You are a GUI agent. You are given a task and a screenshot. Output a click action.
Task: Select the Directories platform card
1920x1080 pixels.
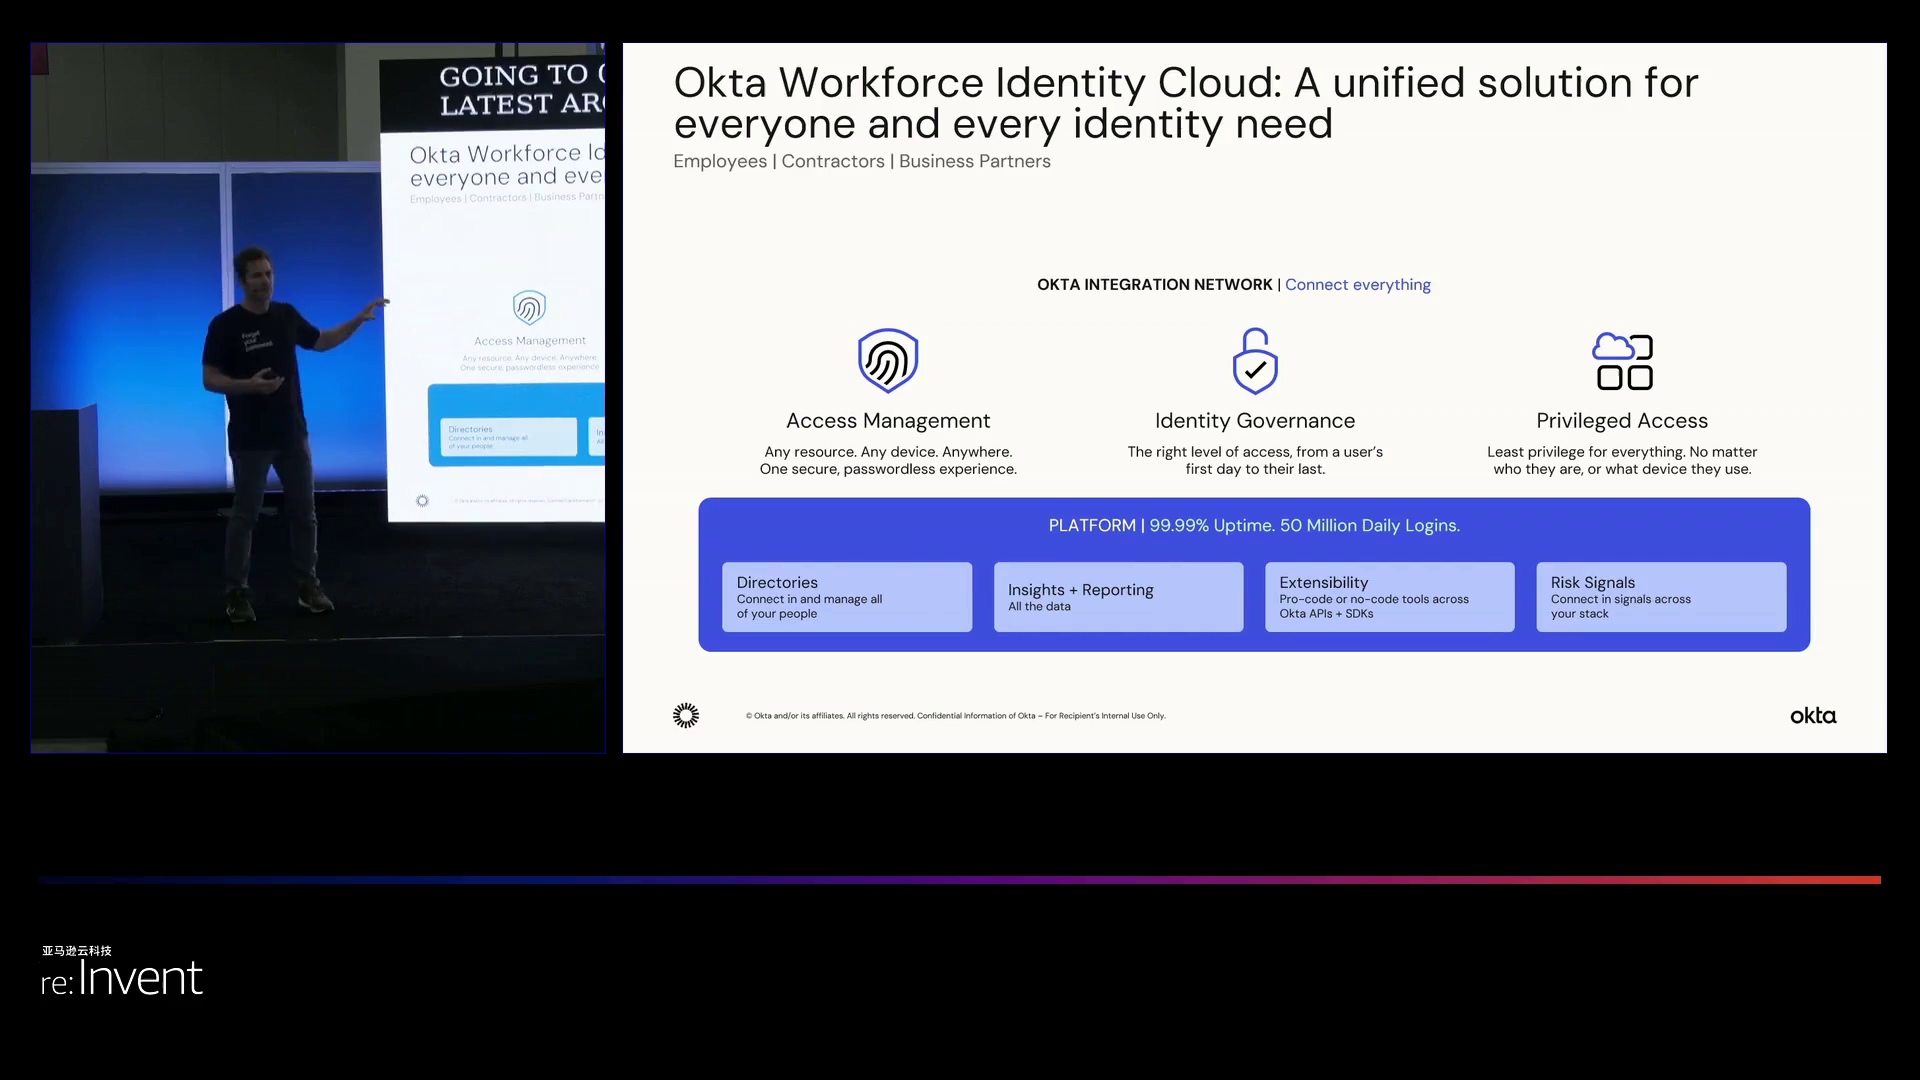coord(846,597)
